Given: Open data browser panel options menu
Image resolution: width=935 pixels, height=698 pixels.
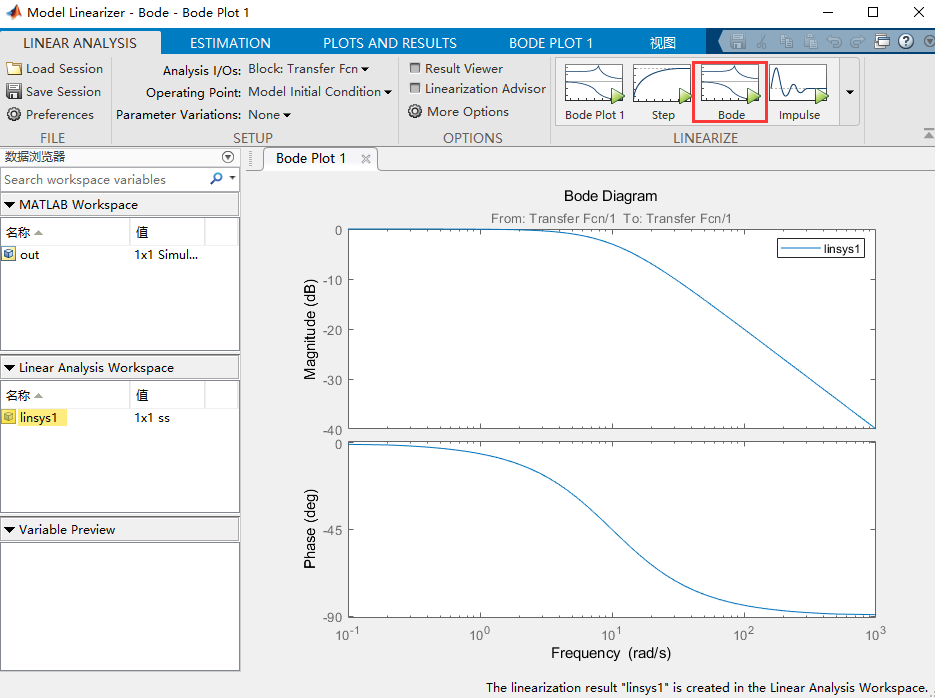Looking at the screenshot, I should coord(228,157).
